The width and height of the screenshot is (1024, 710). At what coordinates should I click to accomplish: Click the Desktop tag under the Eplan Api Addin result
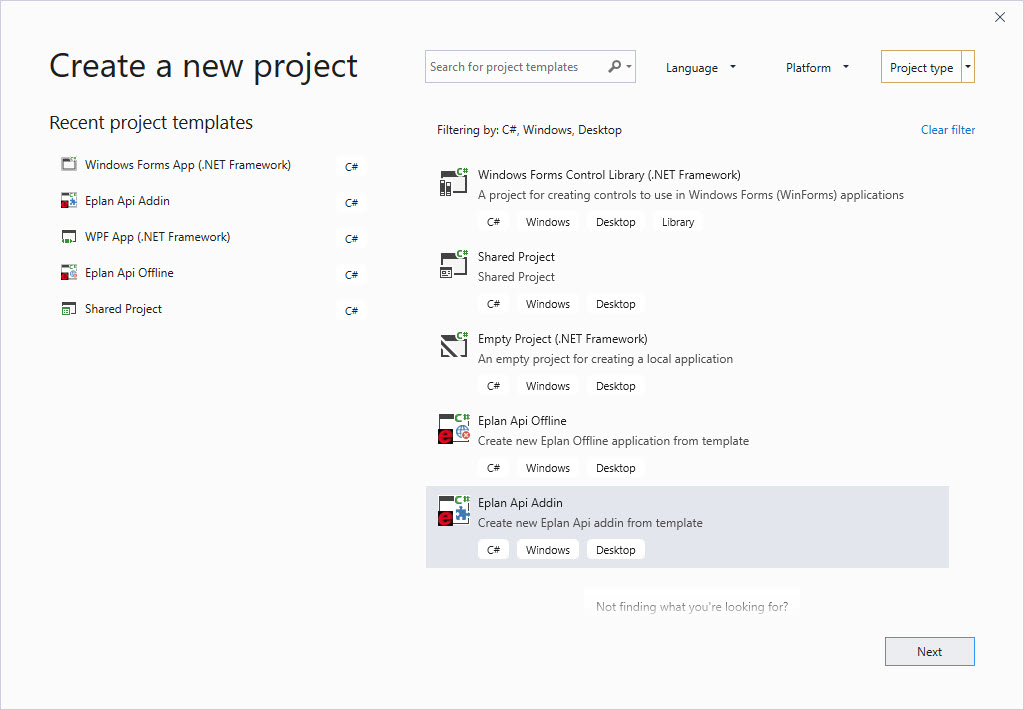pos(615,550)
